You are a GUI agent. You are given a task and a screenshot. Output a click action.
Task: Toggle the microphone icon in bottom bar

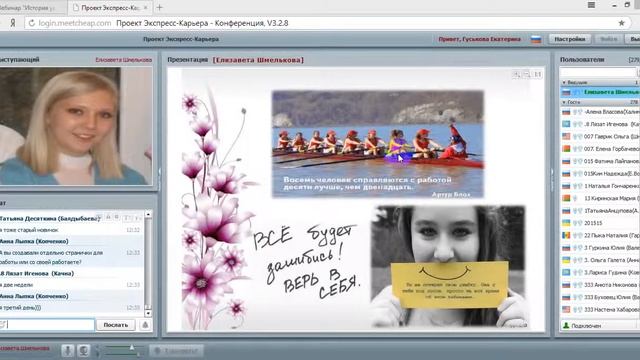tap(68, 351)
